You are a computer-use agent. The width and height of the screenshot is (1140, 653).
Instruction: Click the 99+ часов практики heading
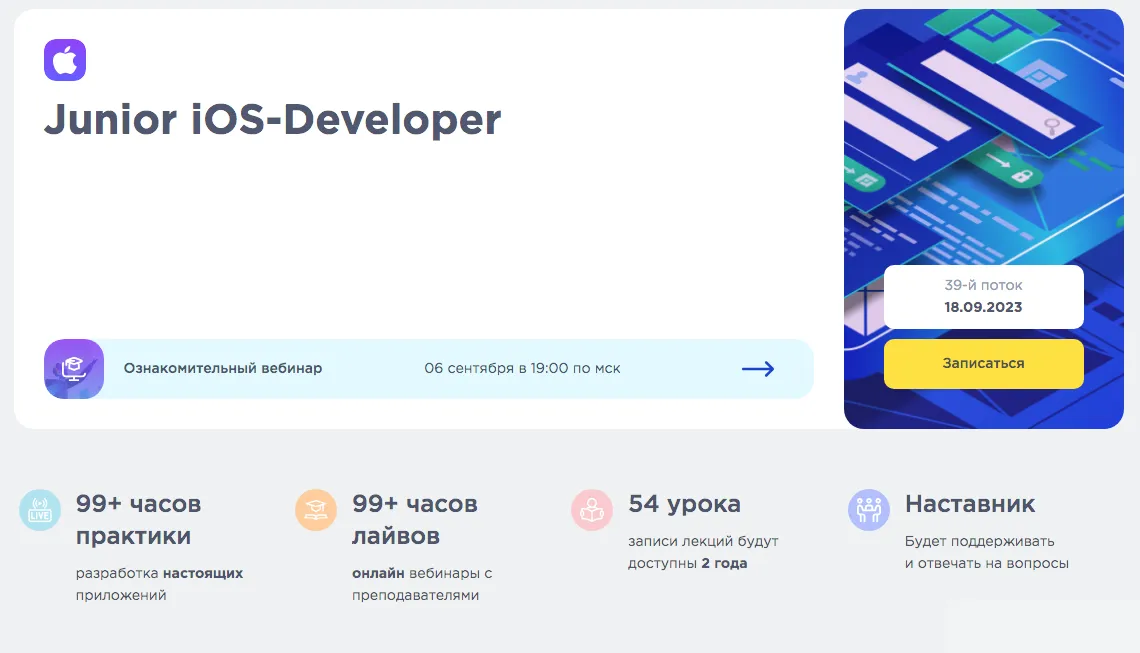click(138, 520)
